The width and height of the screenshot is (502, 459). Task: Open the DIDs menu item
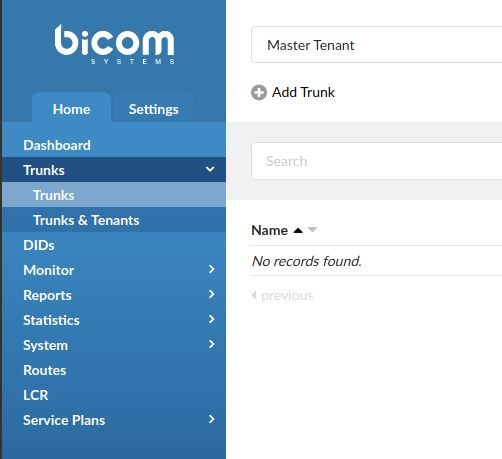click(x=114, y=245)
